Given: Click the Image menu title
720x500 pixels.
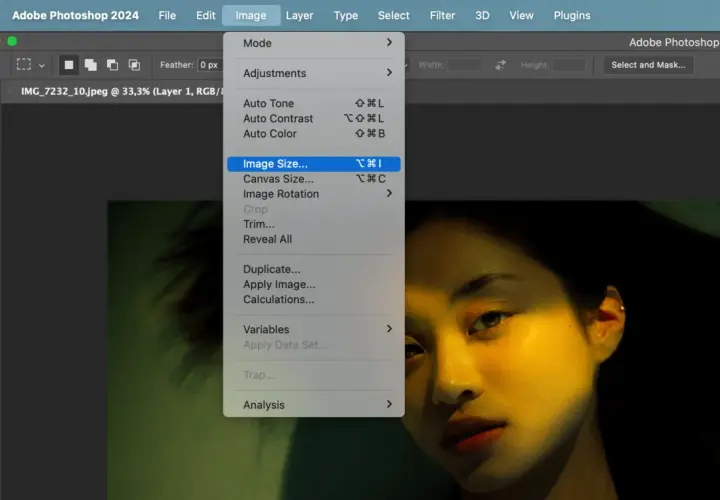Looking at the screenshot, I should tap(251, 16).
